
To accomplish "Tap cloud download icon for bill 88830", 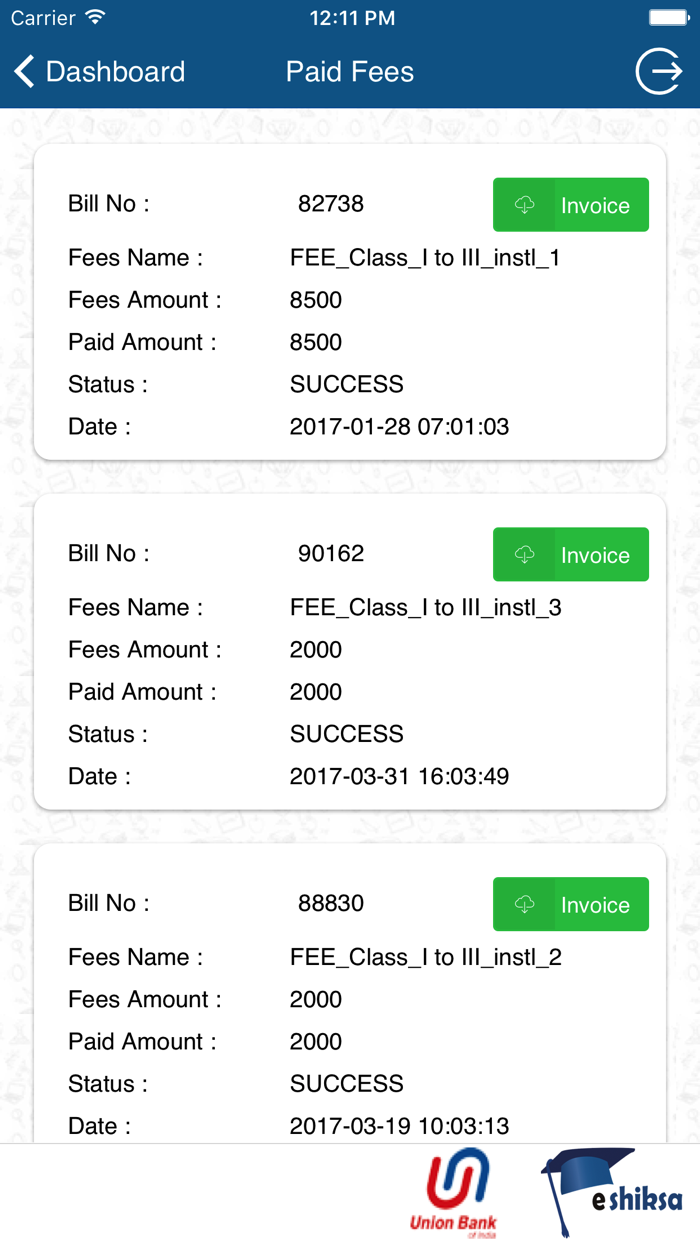I will pyautogui.click(x=524, y=905).
